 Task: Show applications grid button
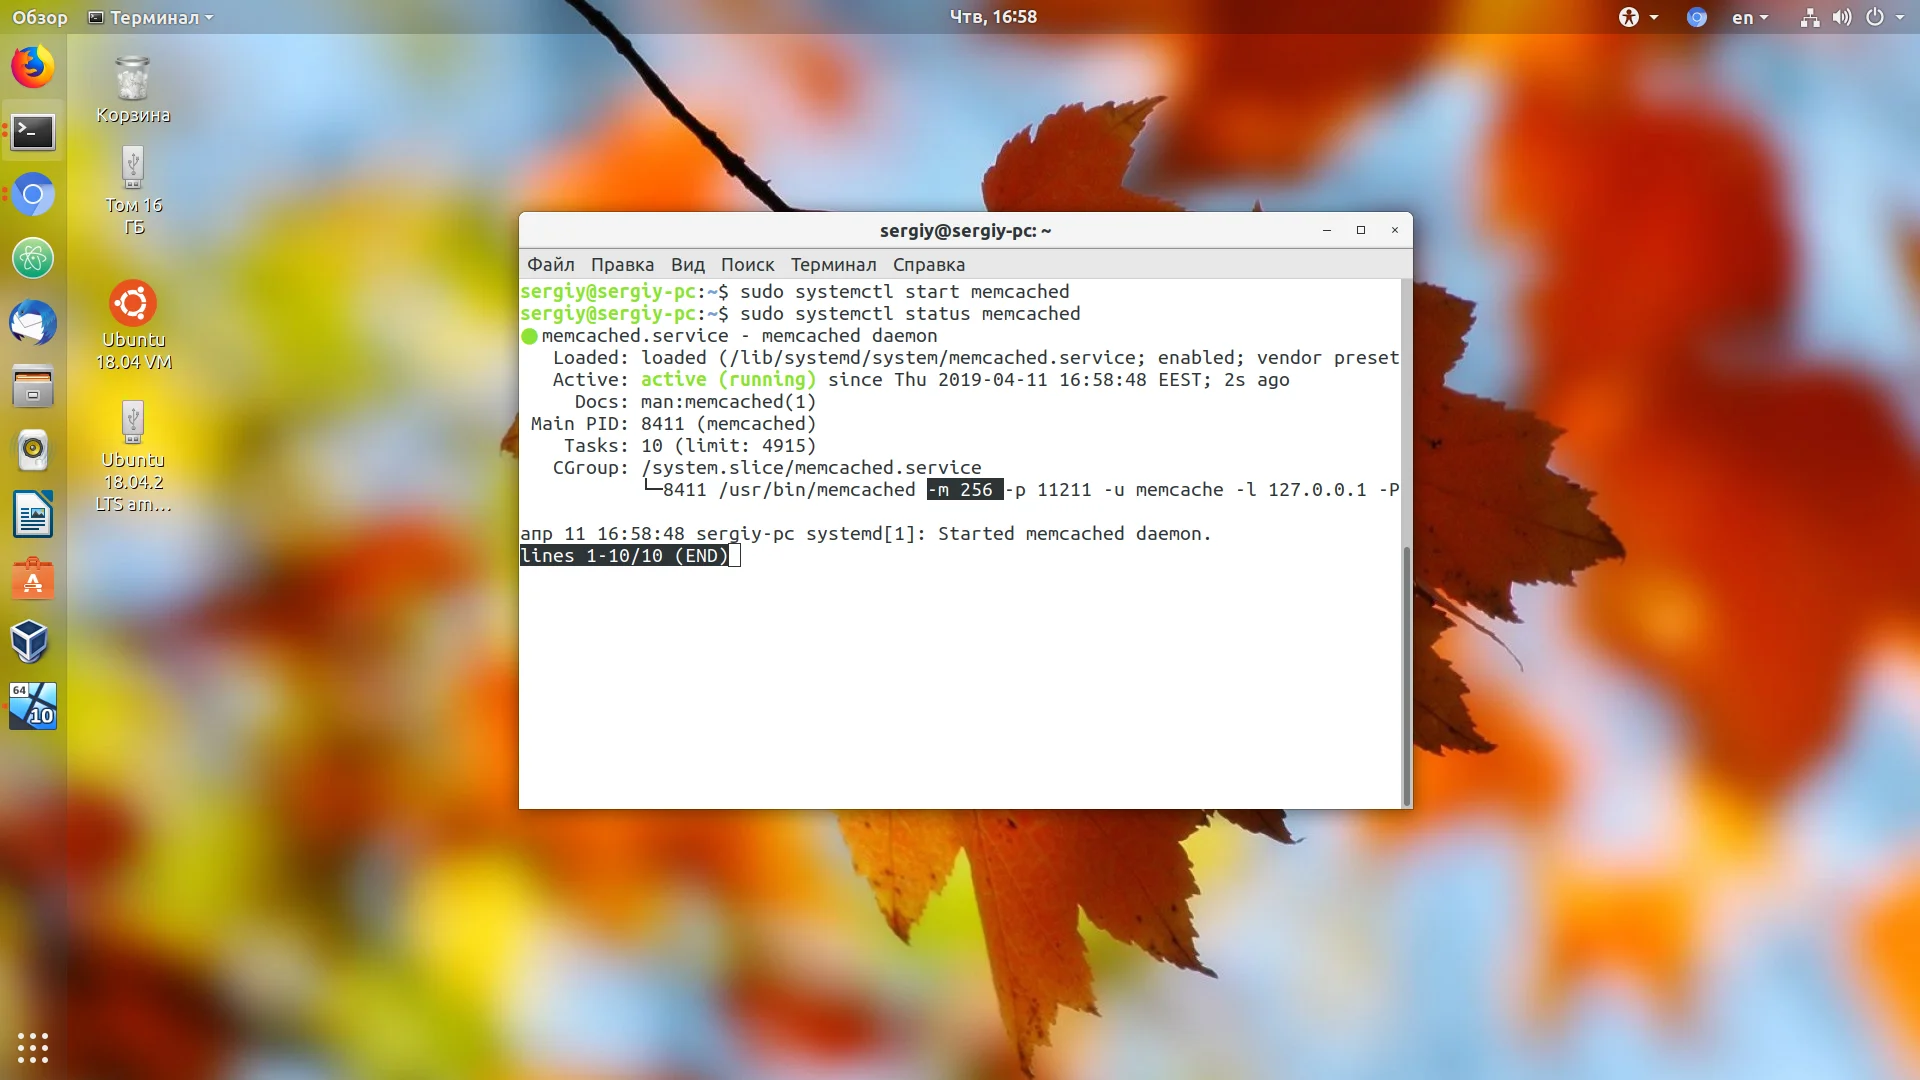[32, 1047]
